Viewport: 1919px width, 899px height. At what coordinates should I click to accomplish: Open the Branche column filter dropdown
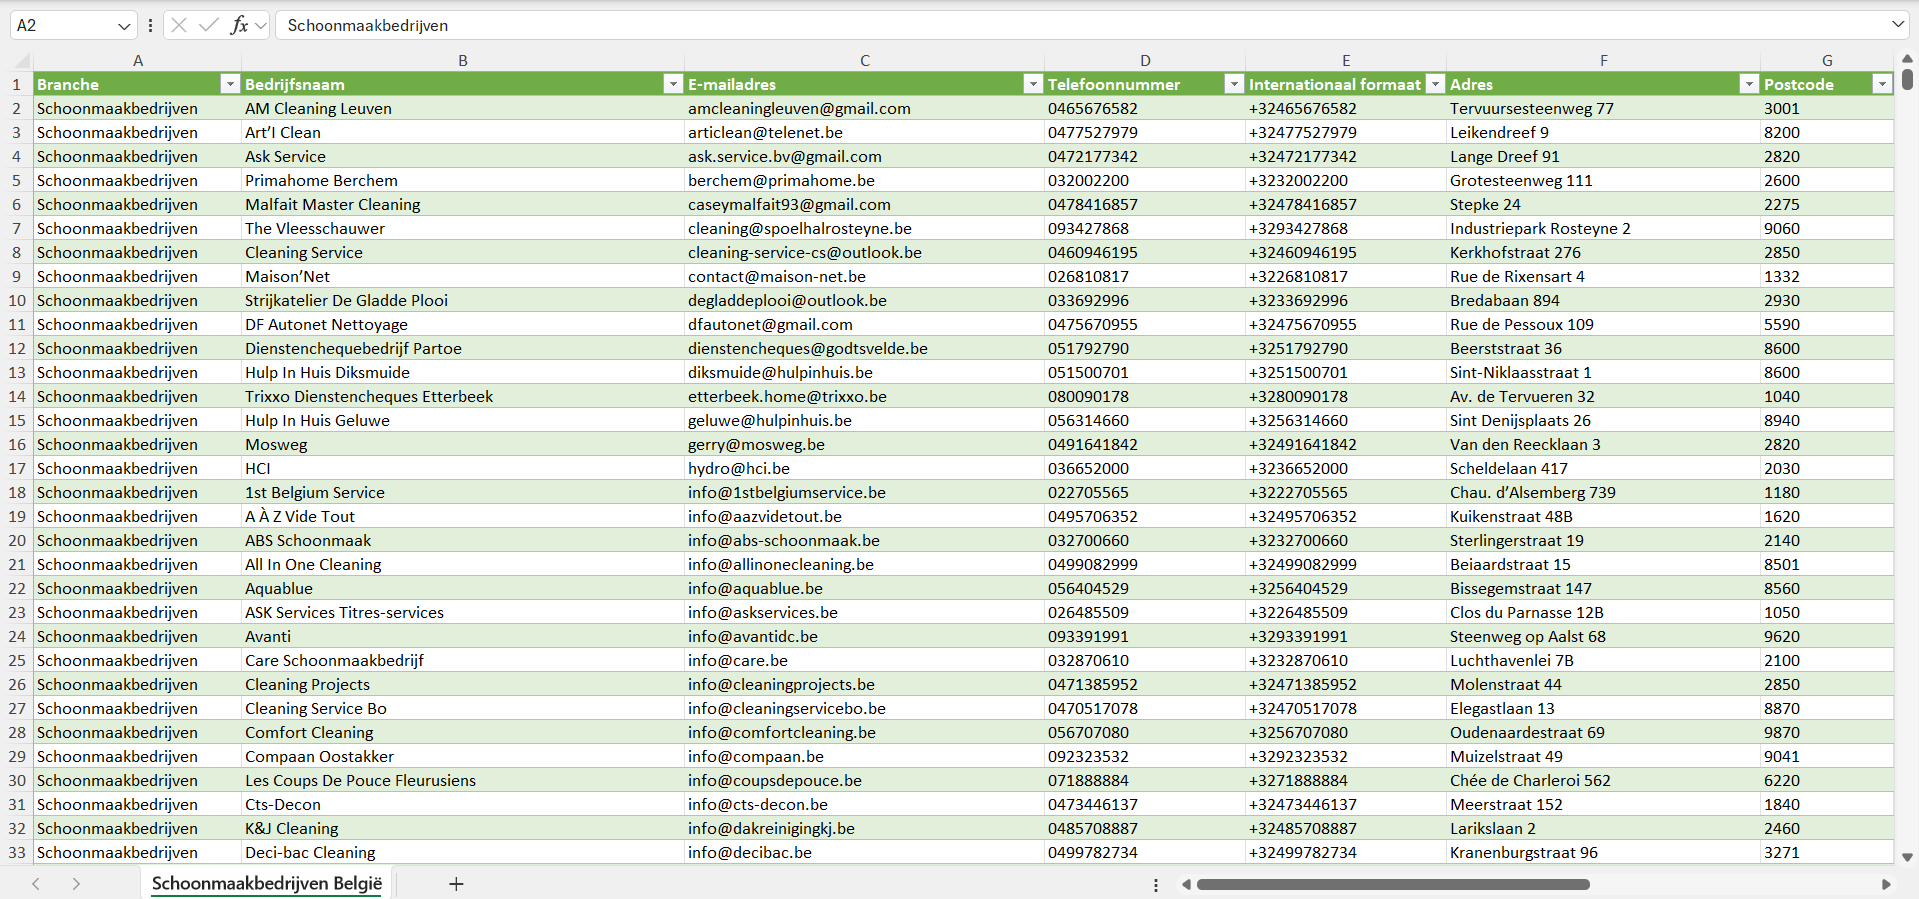[230, 84]
